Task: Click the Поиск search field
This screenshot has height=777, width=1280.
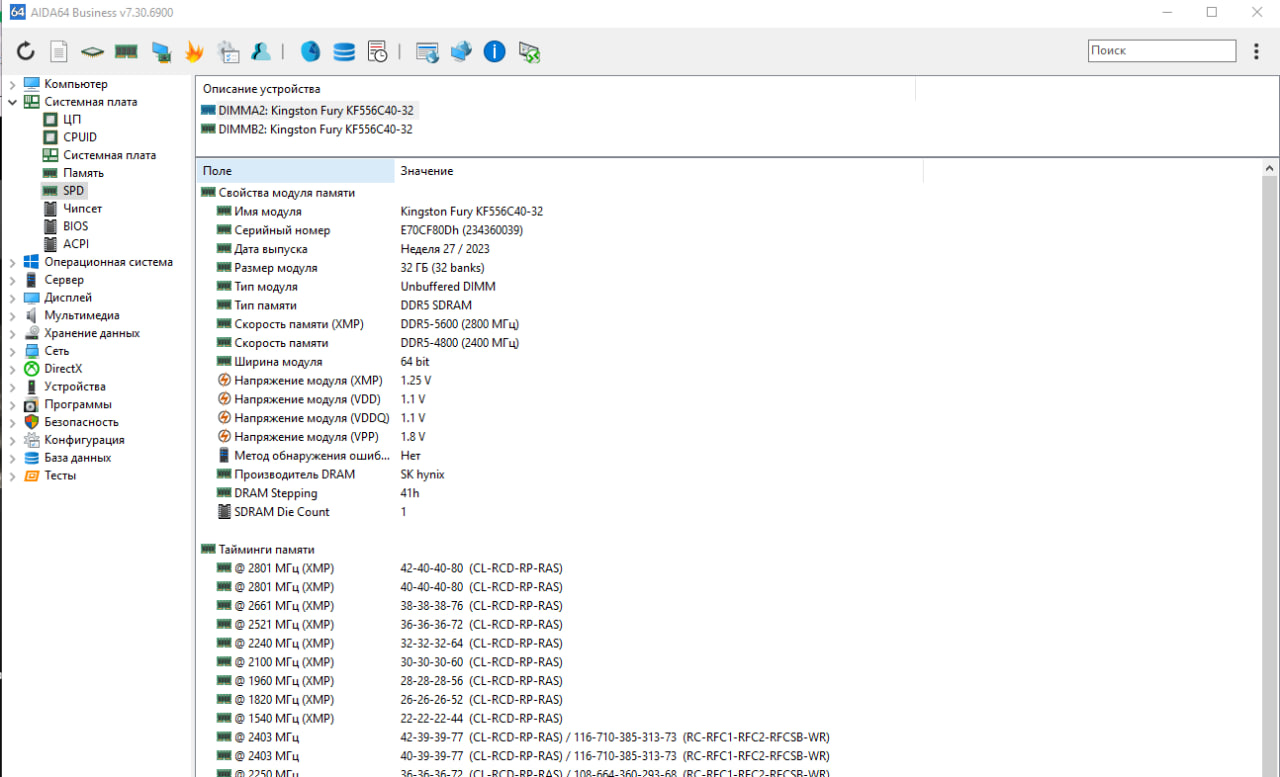Action: click(x=1162, y=51)
